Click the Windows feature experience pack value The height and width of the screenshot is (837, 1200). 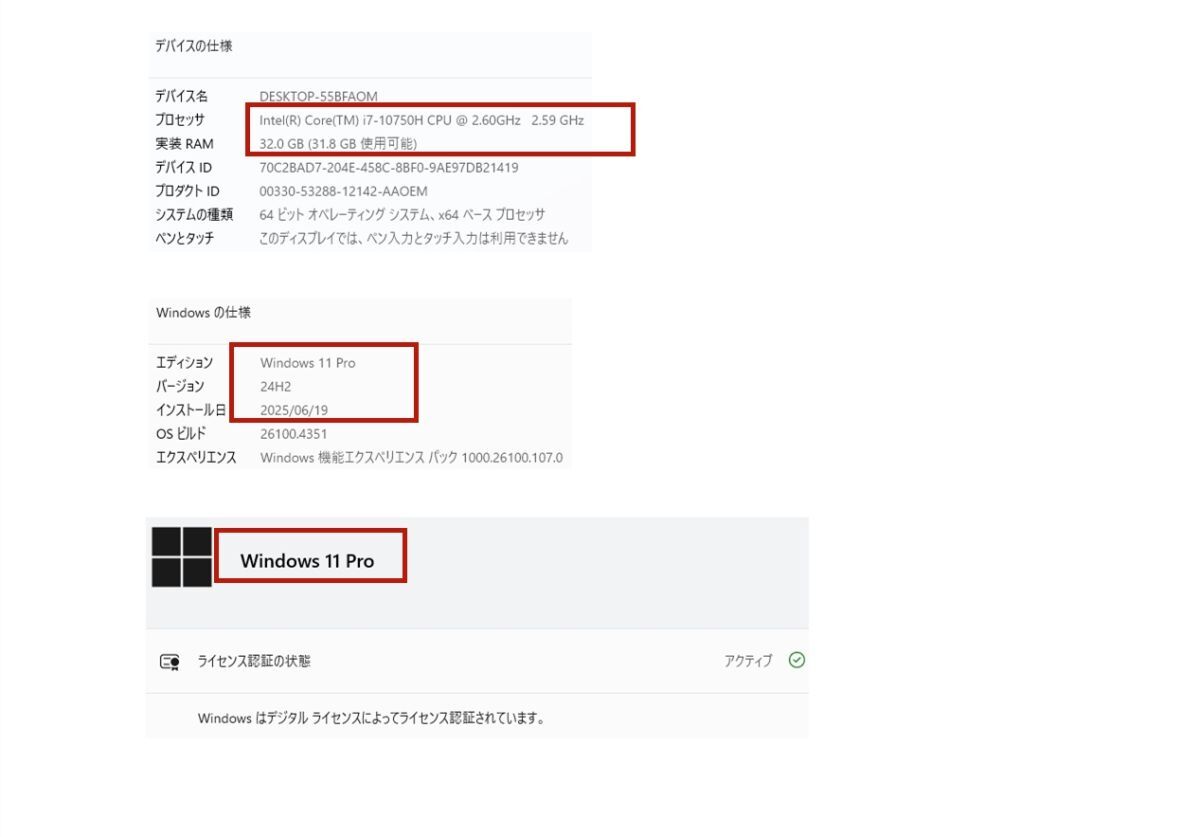(x=411, y=458)
